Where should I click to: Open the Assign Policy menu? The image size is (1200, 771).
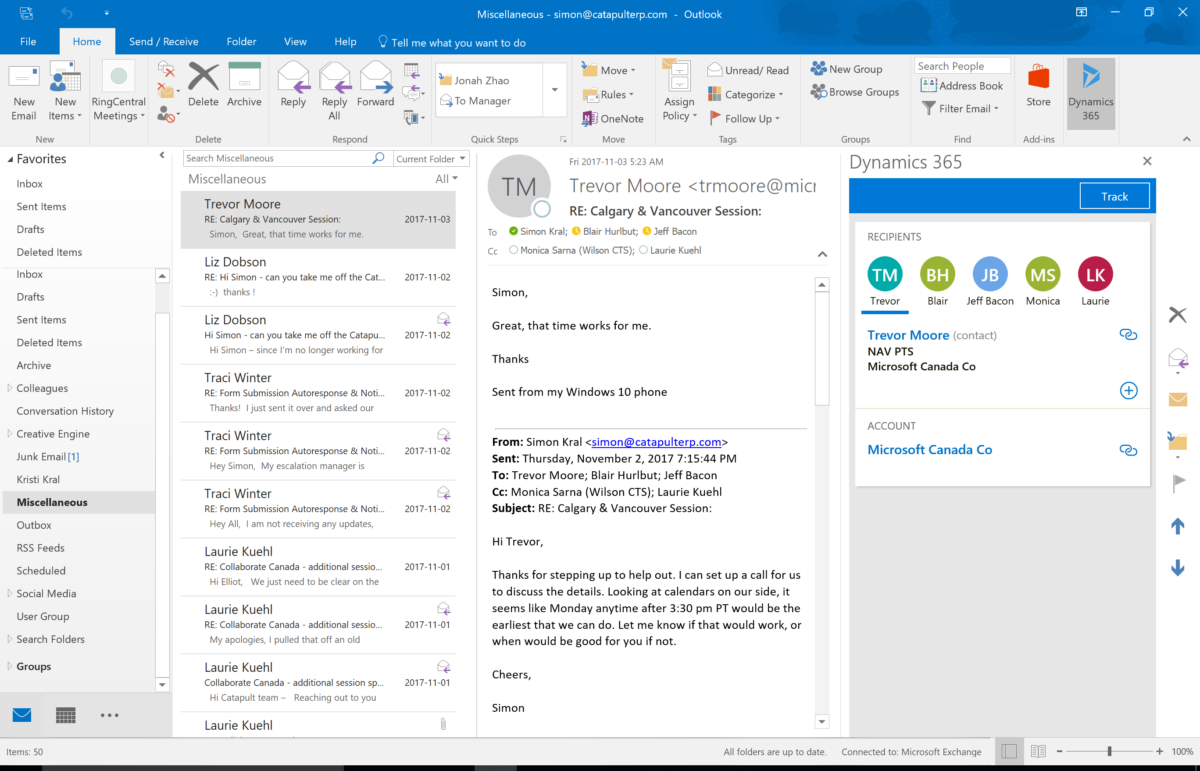coord(679,92)
